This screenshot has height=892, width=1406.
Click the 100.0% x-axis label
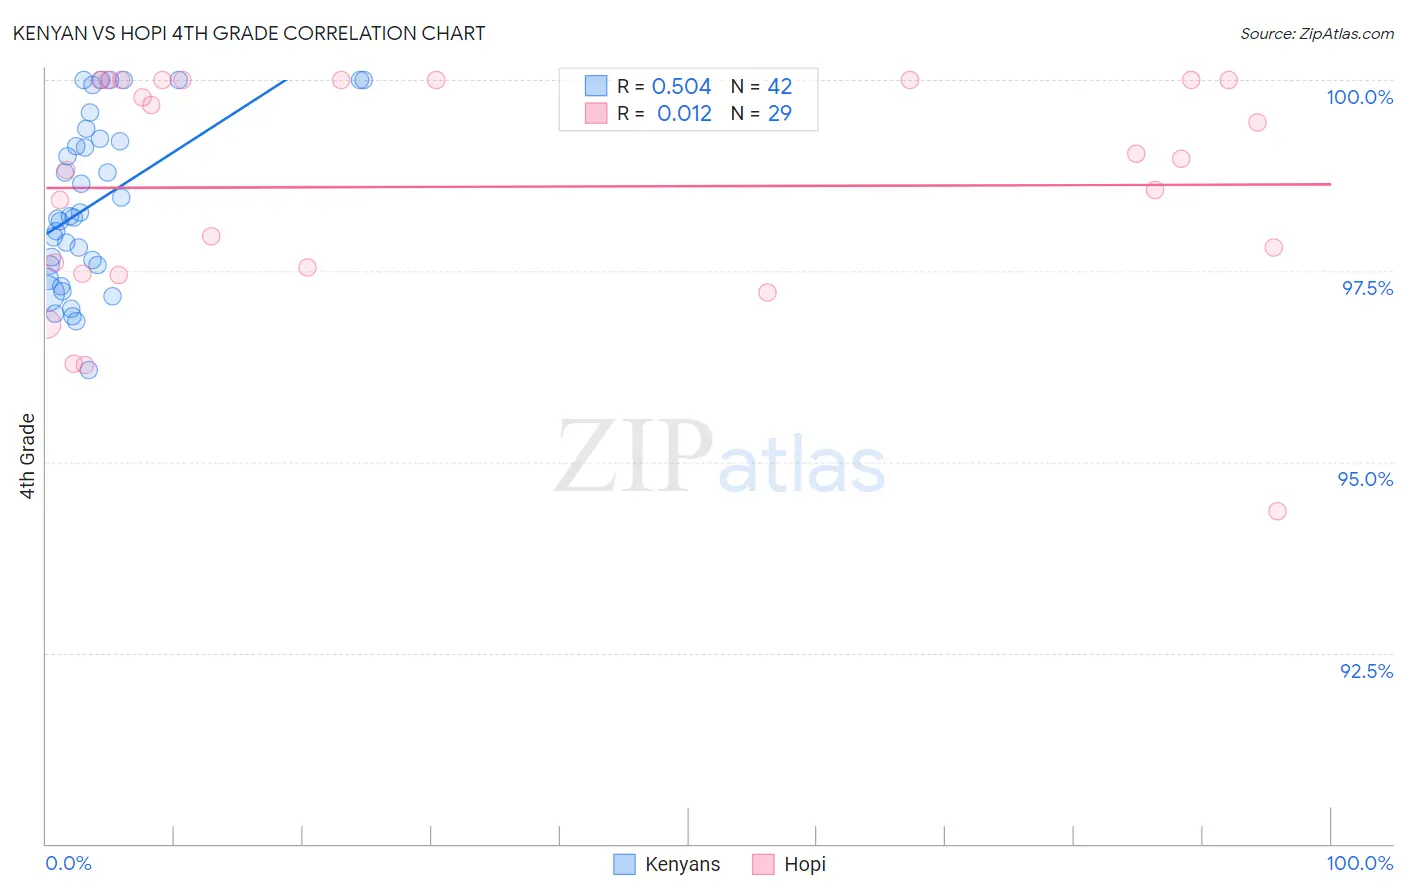click(1359, 863)
